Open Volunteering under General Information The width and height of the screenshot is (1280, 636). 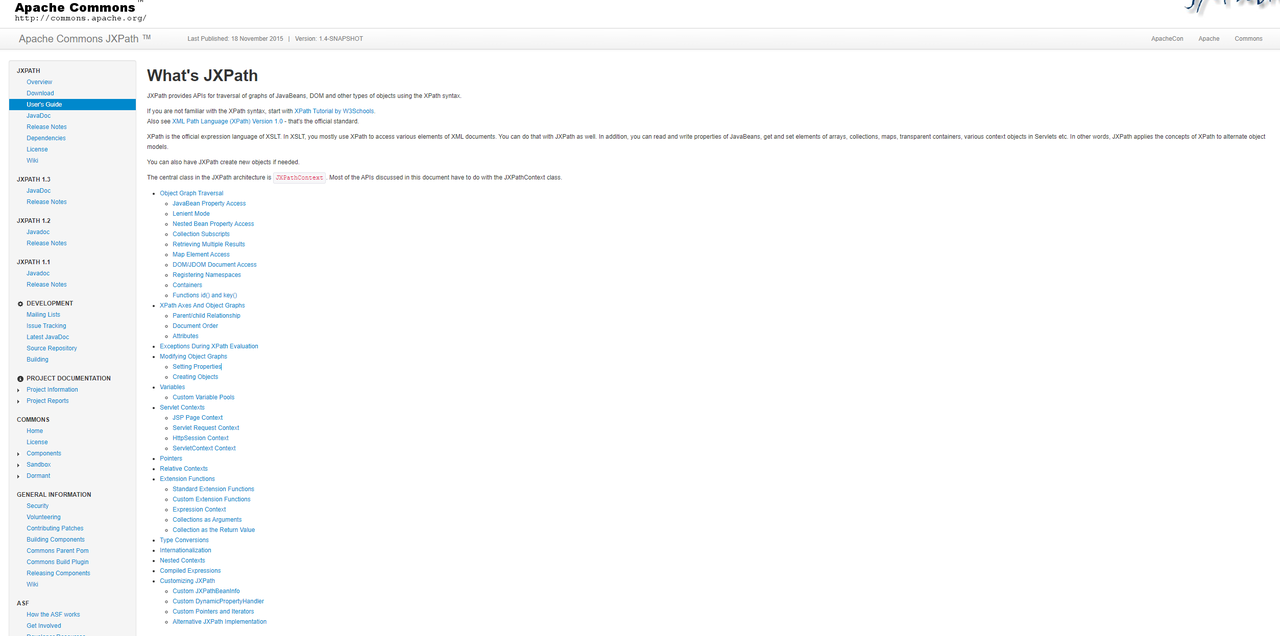[x=43, y=517]
